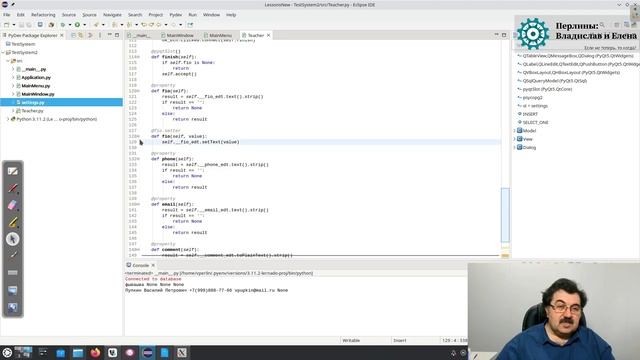Select settings.py in Package Explorer
The width and height of the screenshot is (640, 360).
[61, 102]
